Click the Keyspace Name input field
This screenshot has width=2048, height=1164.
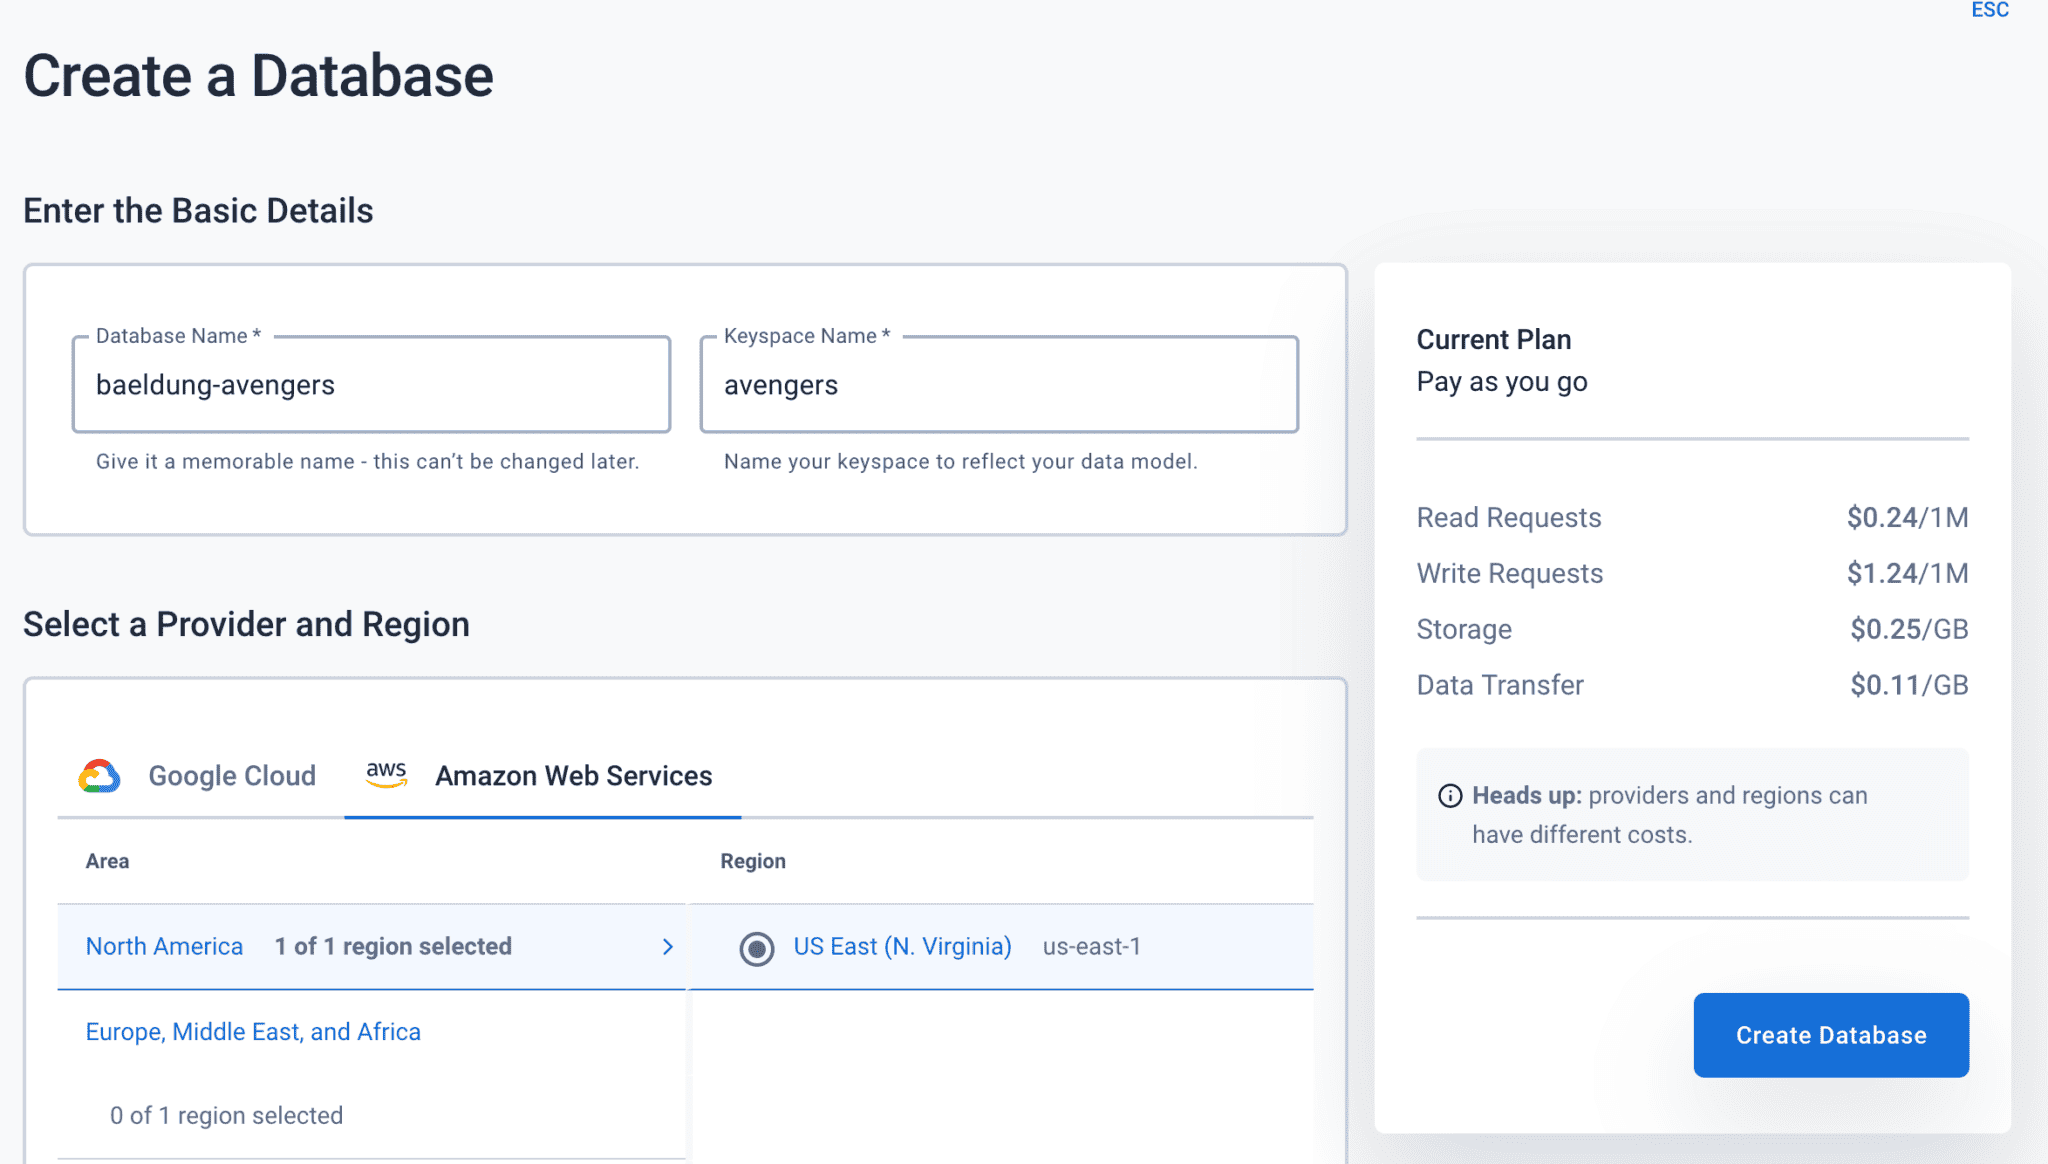point(998,385)
